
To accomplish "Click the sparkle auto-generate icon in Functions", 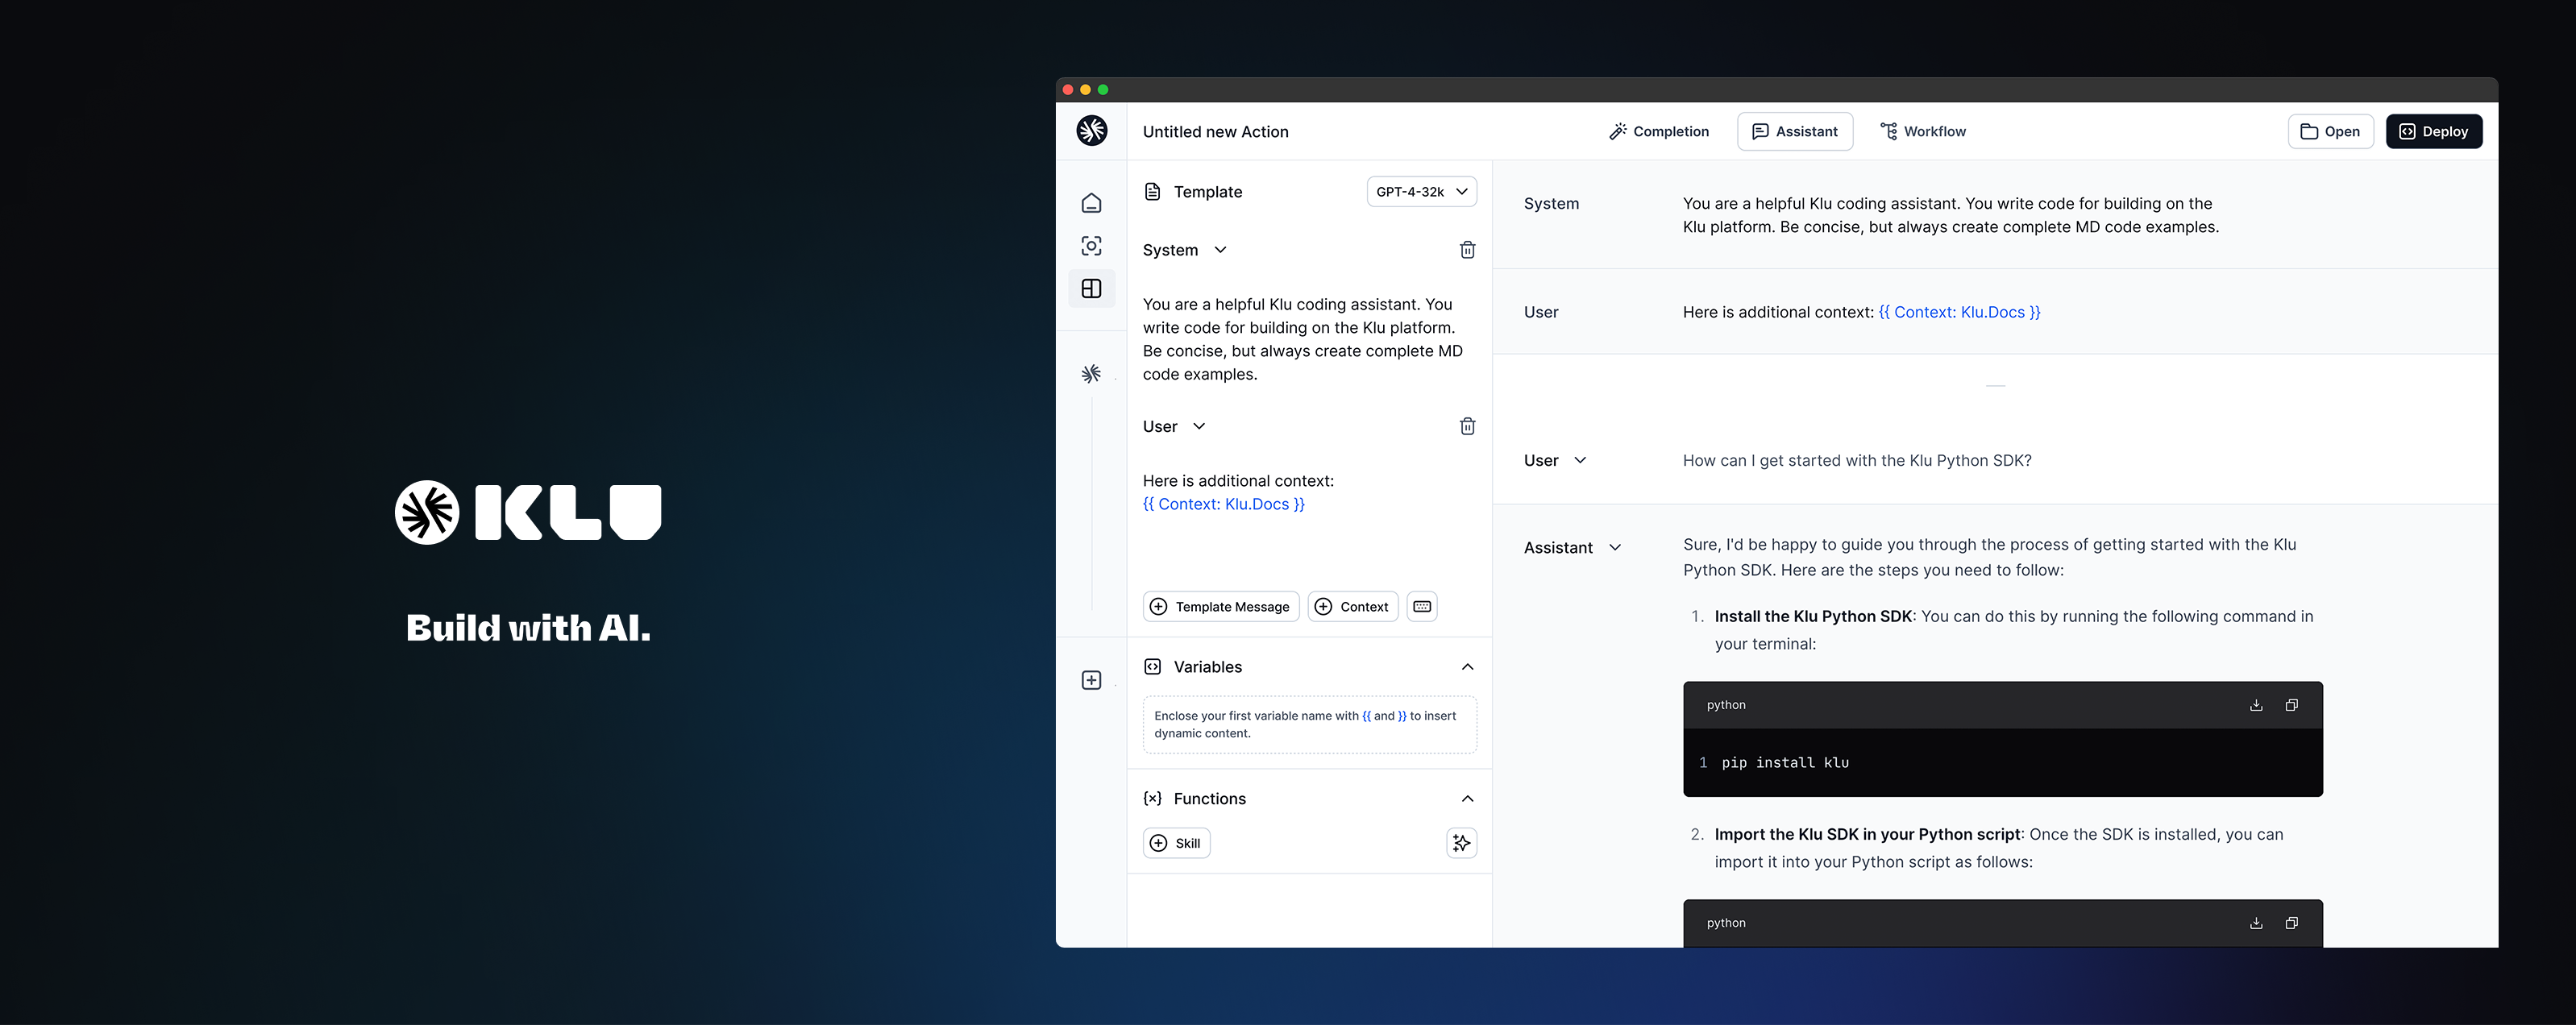I will [1461, 843].
